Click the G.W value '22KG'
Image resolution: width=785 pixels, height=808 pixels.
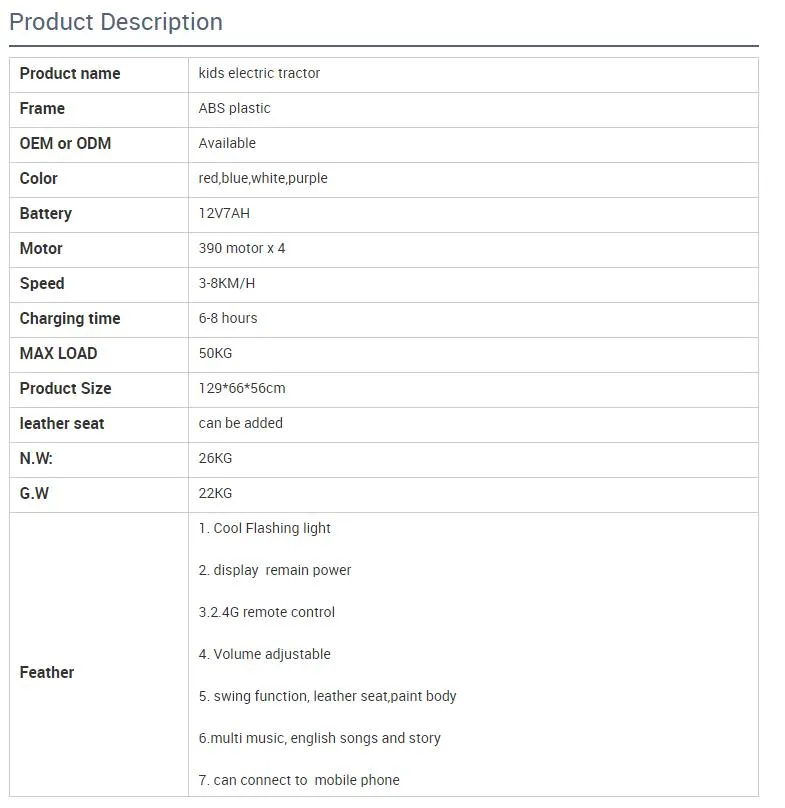click(215, 493)
